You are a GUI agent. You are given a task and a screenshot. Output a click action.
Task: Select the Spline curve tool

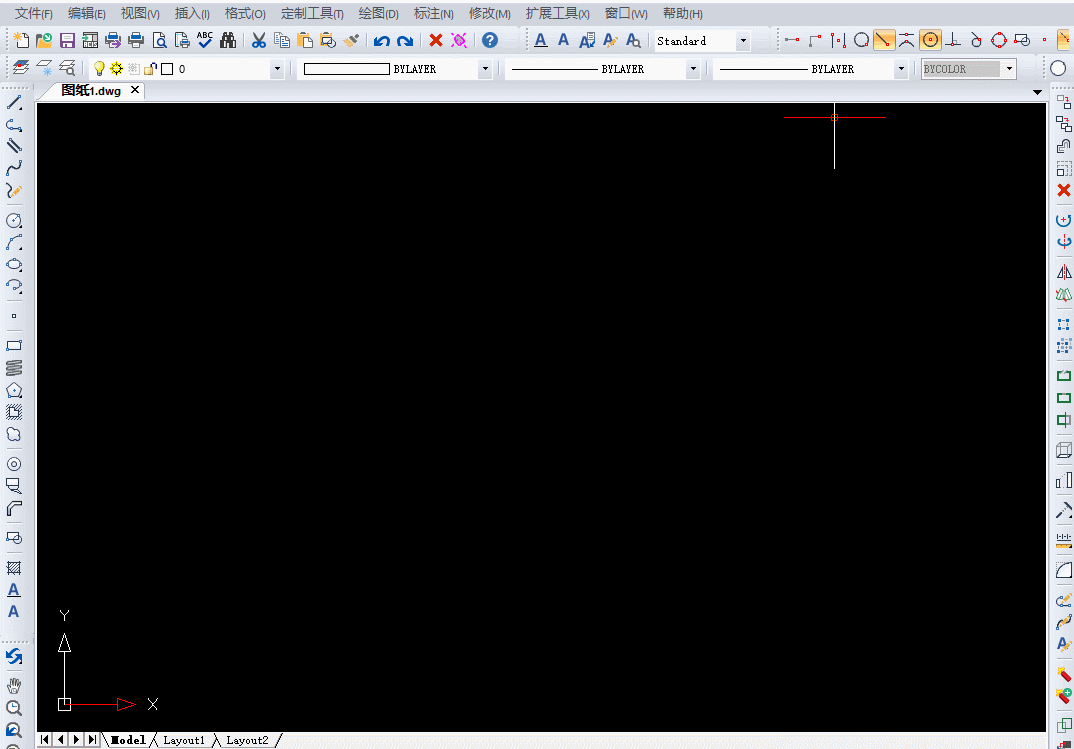click(14, 168)
